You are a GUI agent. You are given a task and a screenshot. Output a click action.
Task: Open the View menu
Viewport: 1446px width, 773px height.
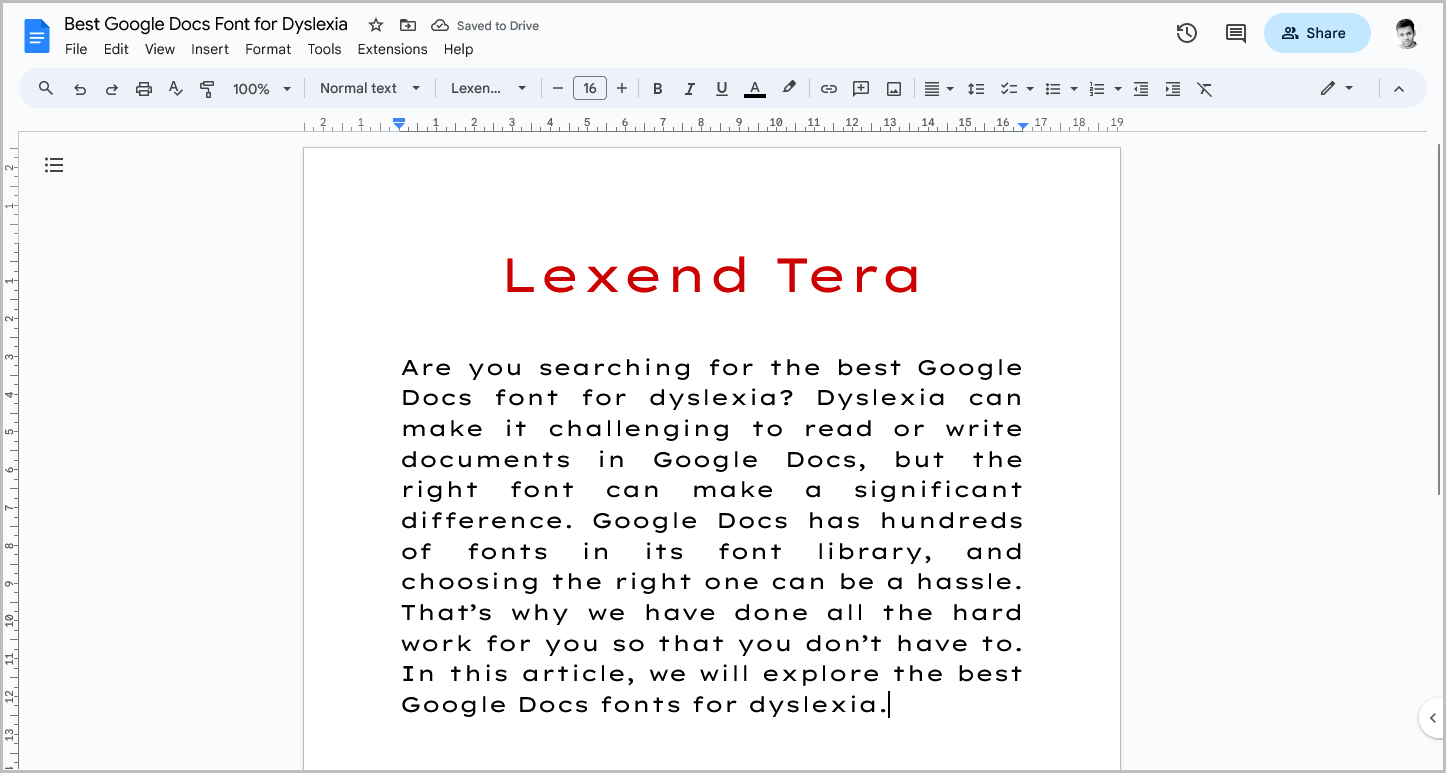pyautogui.click(x=160, y=49)
